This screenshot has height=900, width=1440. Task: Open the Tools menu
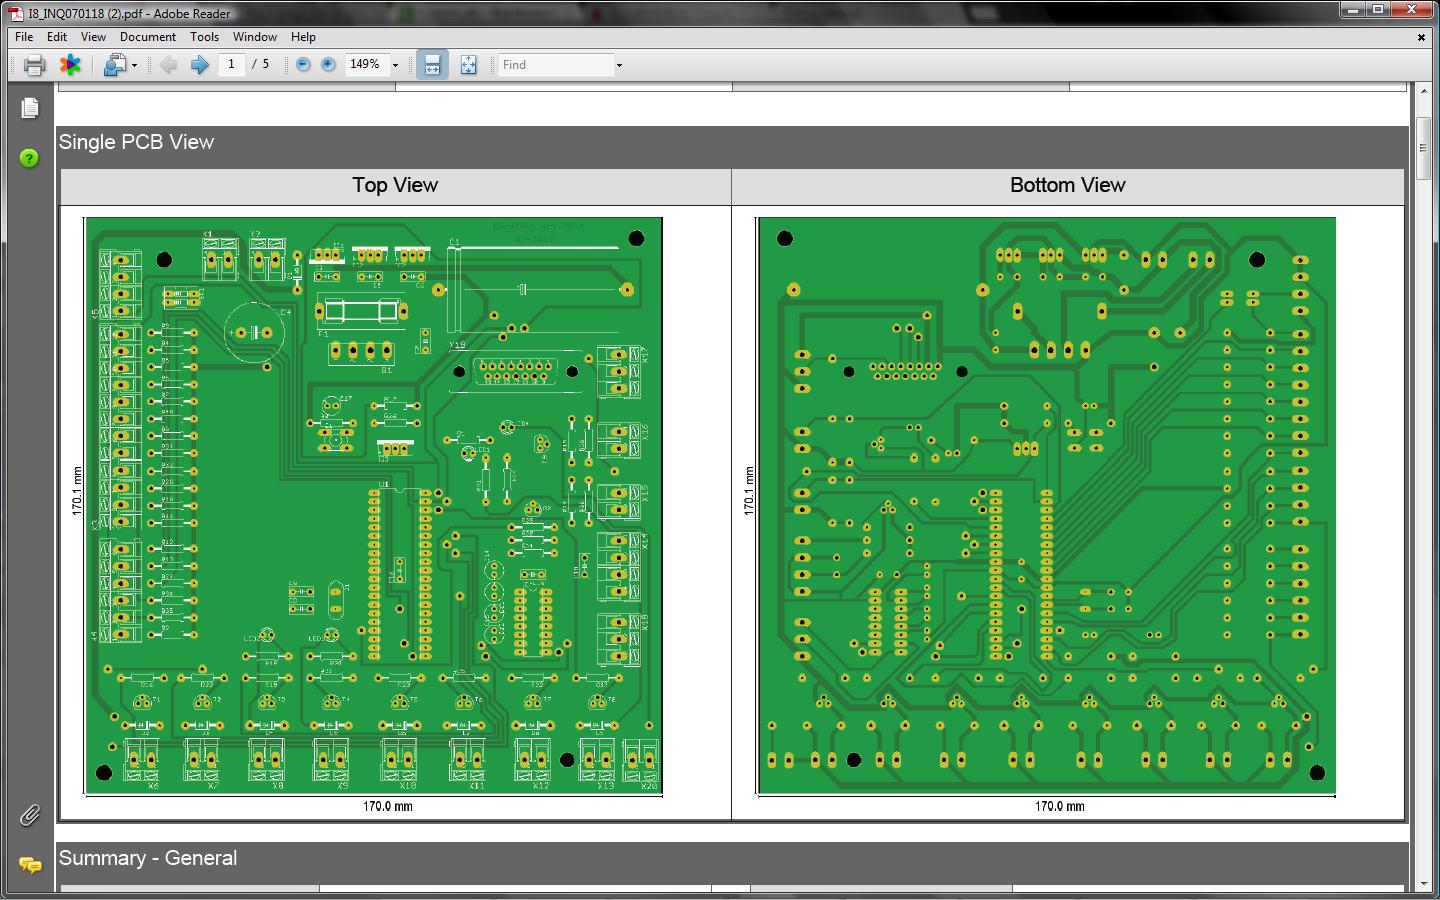[x=204, y=37]
